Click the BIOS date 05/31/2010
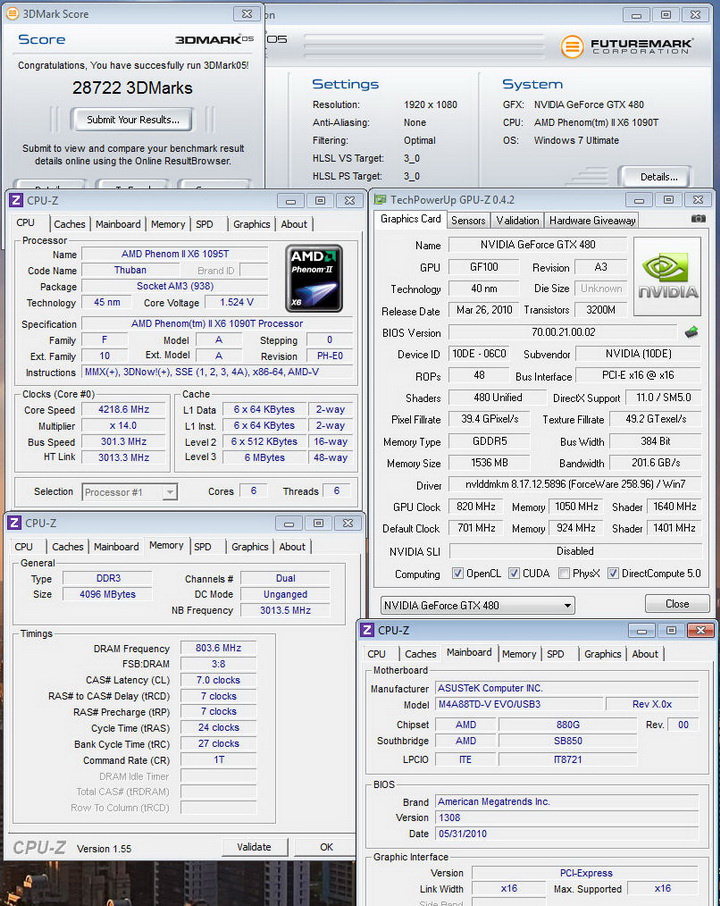720x906 pixels. (566, 834)
